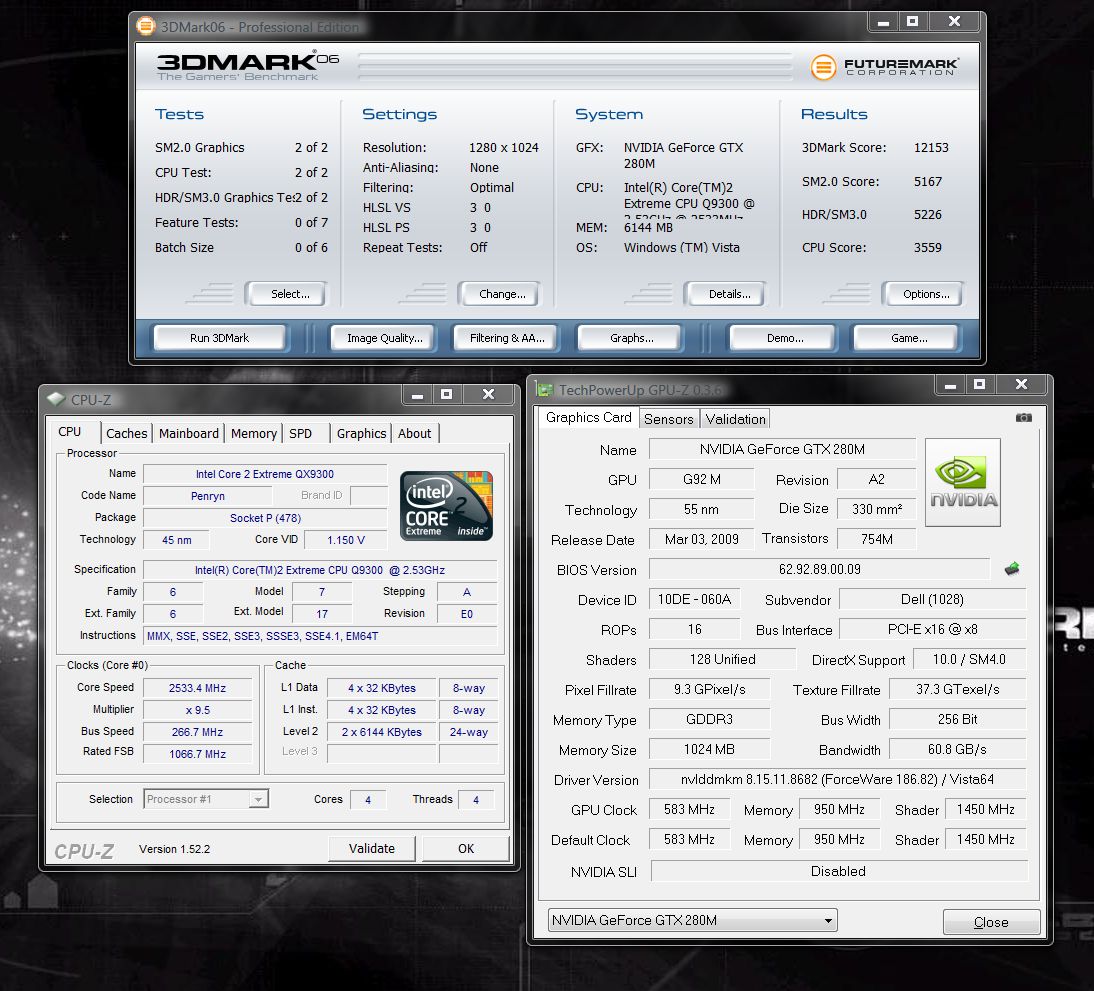This screenshot has width=1094, height=991.
Task: Click the Driver Version field
Action: tap(837, 779)
